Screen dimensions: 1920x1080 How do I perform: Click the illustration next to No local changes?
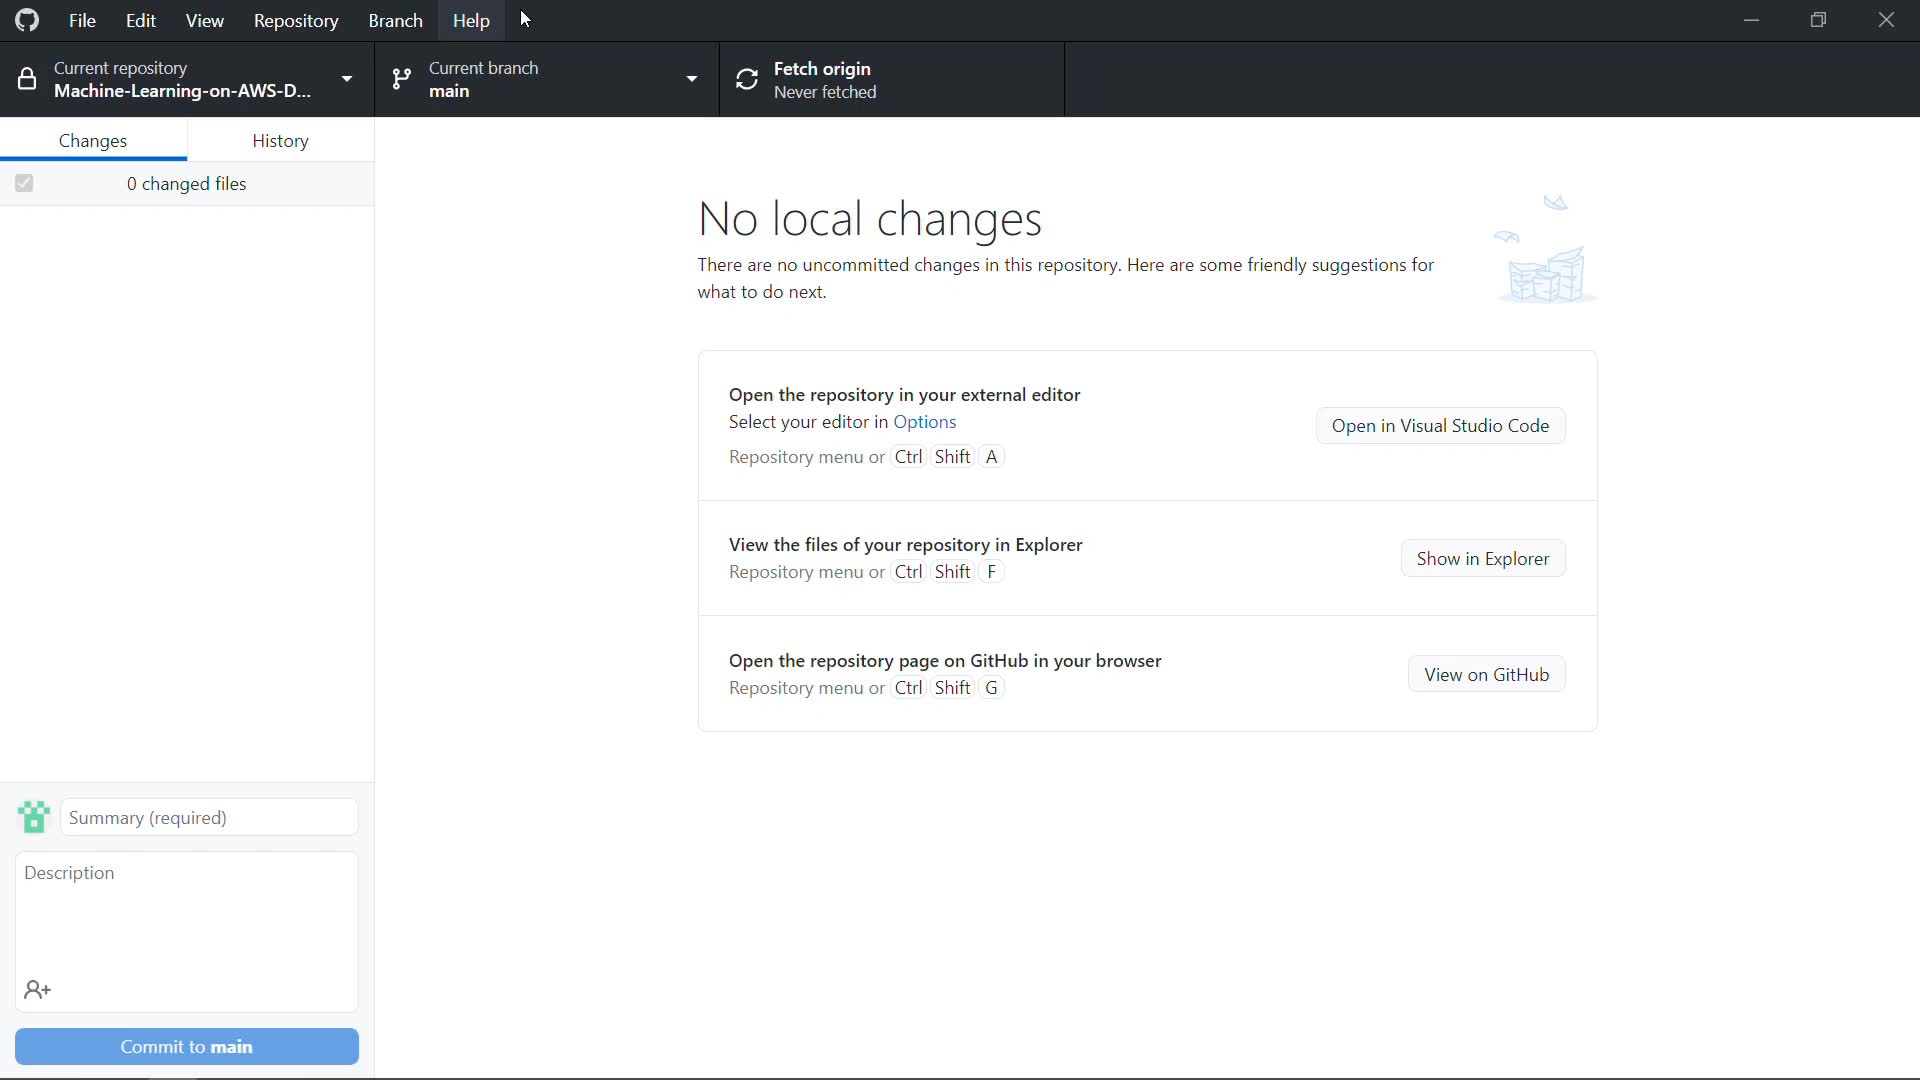[x=1545, y=250]
